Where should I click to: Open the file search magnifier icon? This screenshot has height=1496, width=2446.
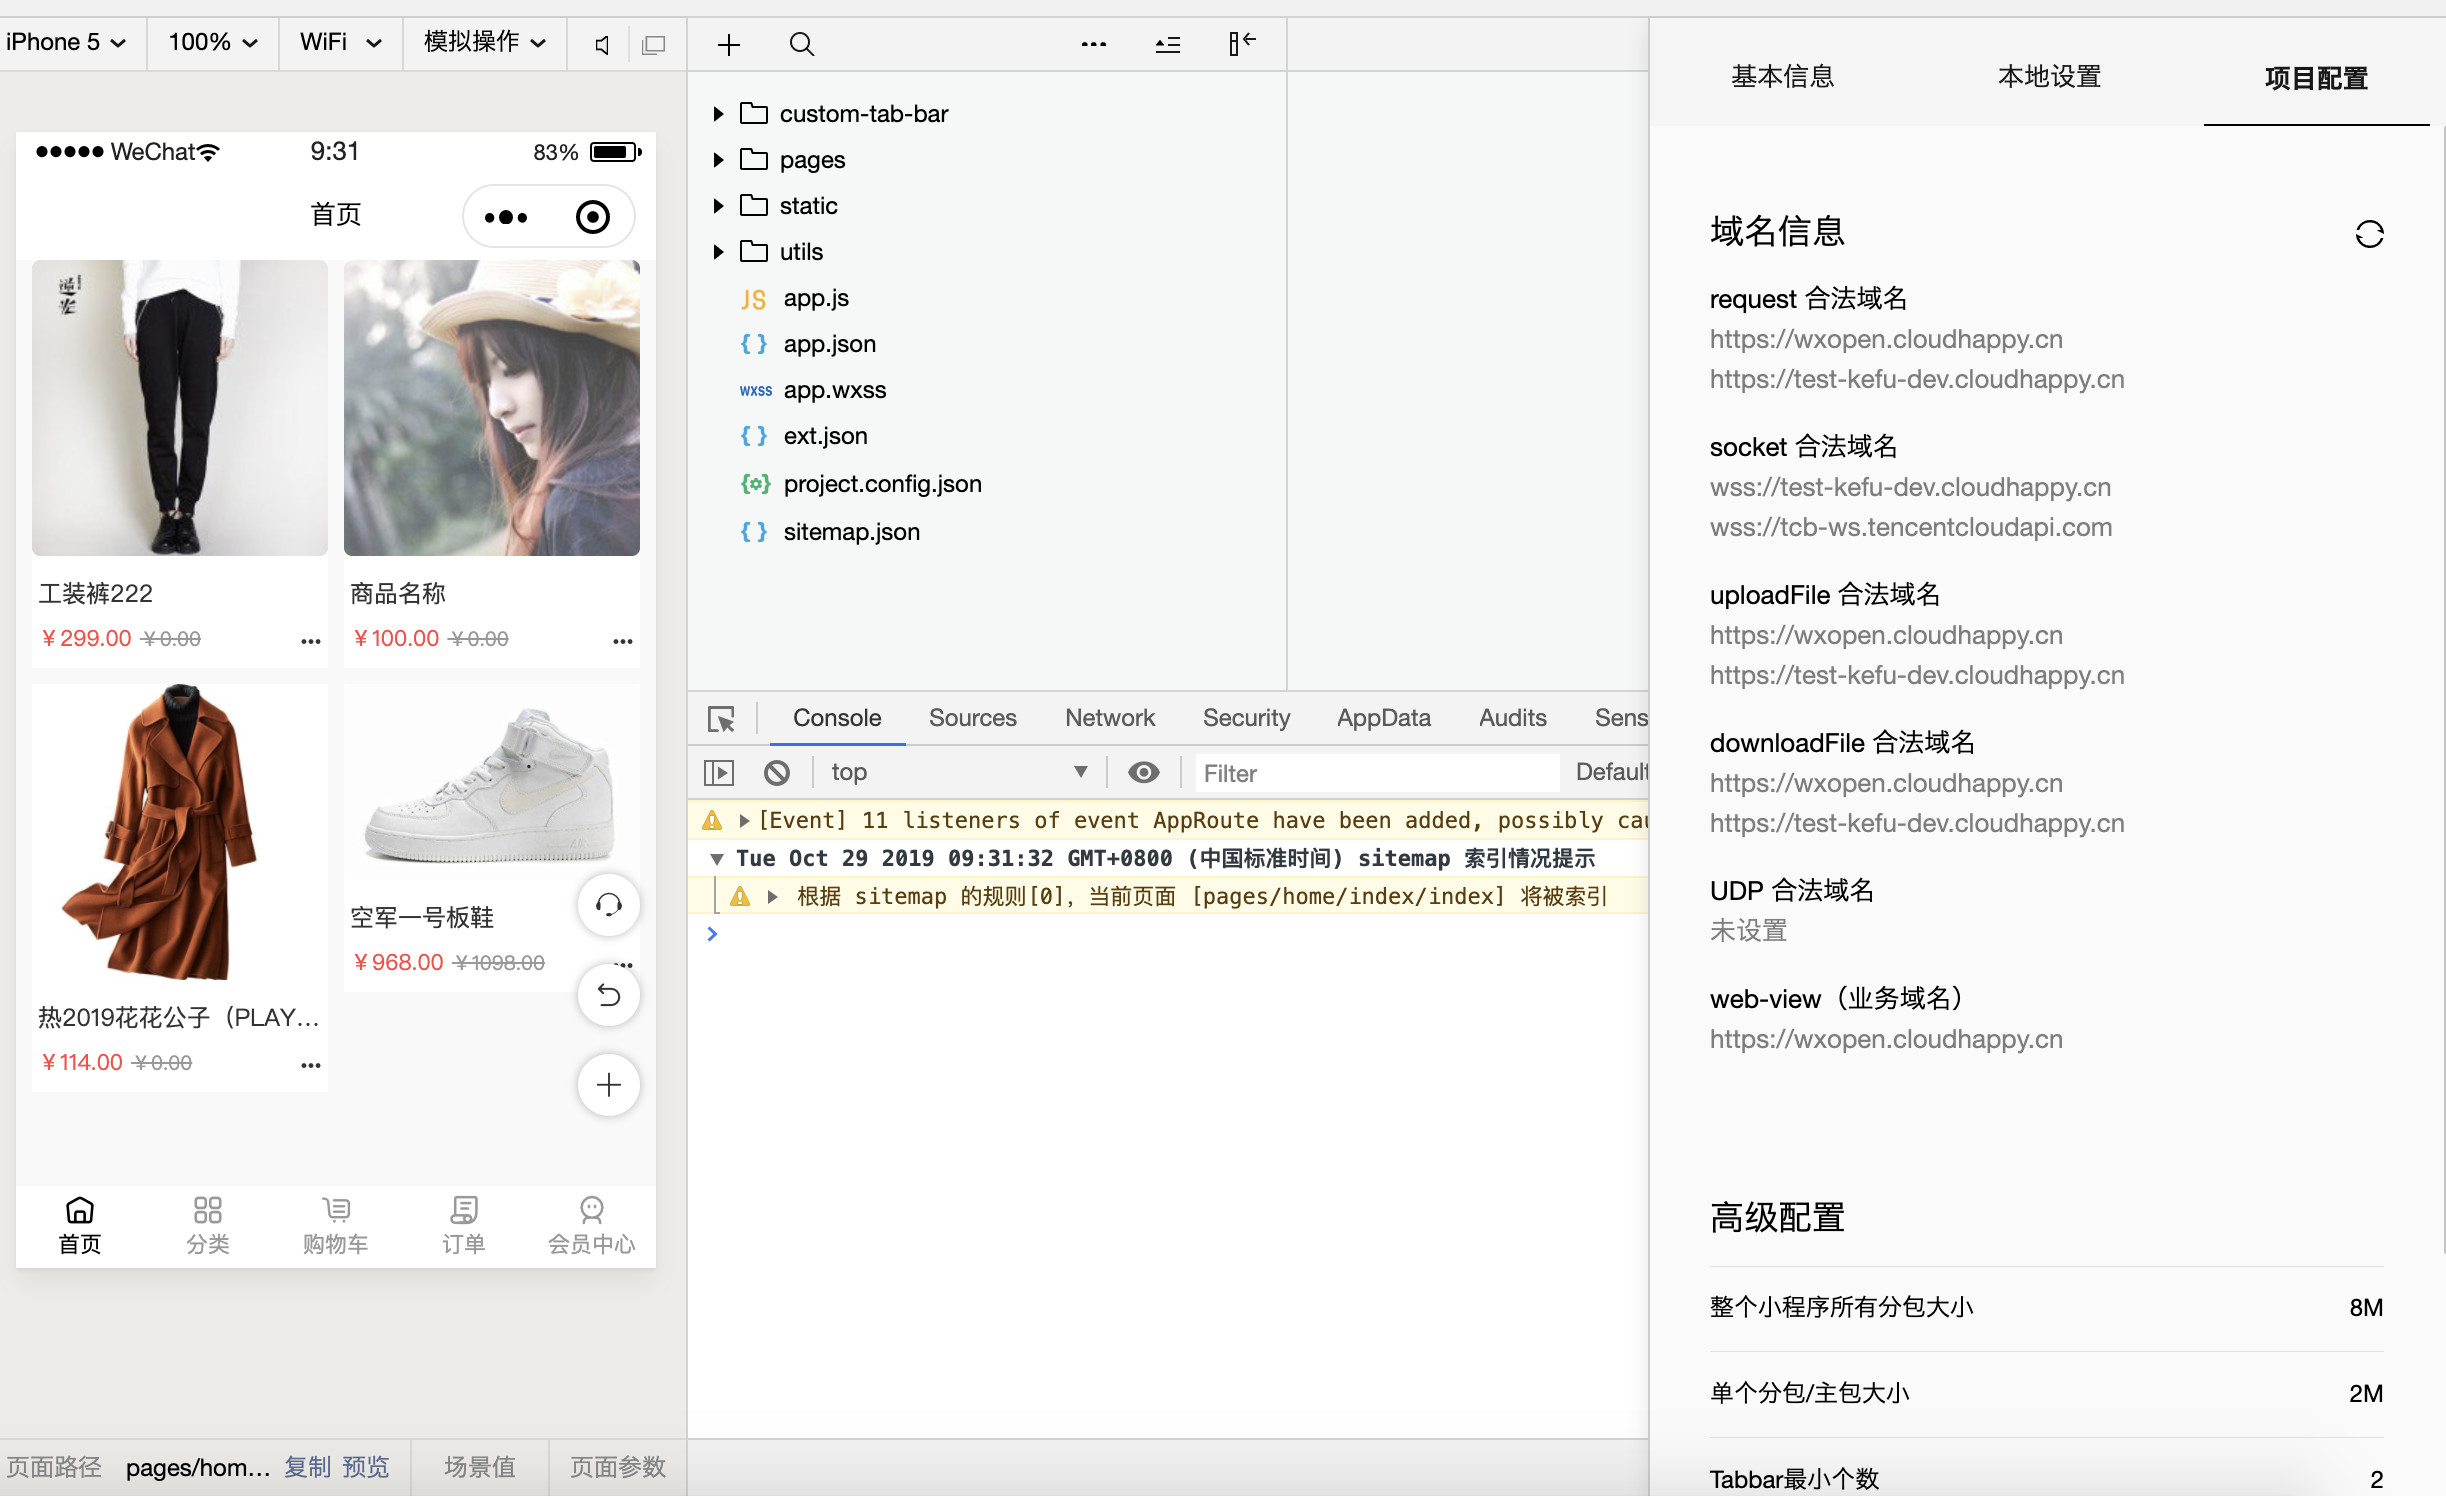click(801, 44)
